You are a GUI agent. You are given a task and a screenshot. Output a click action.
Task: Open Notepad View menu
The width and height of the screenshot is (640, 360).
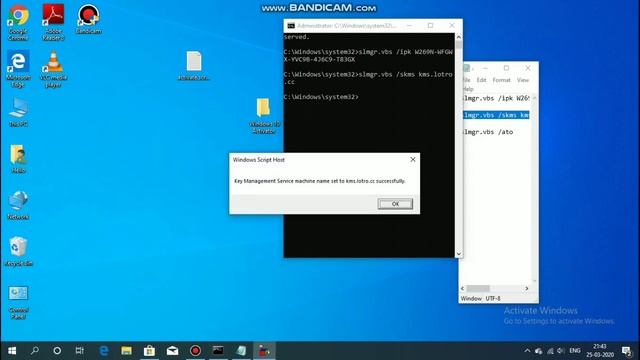pos(523,80)
